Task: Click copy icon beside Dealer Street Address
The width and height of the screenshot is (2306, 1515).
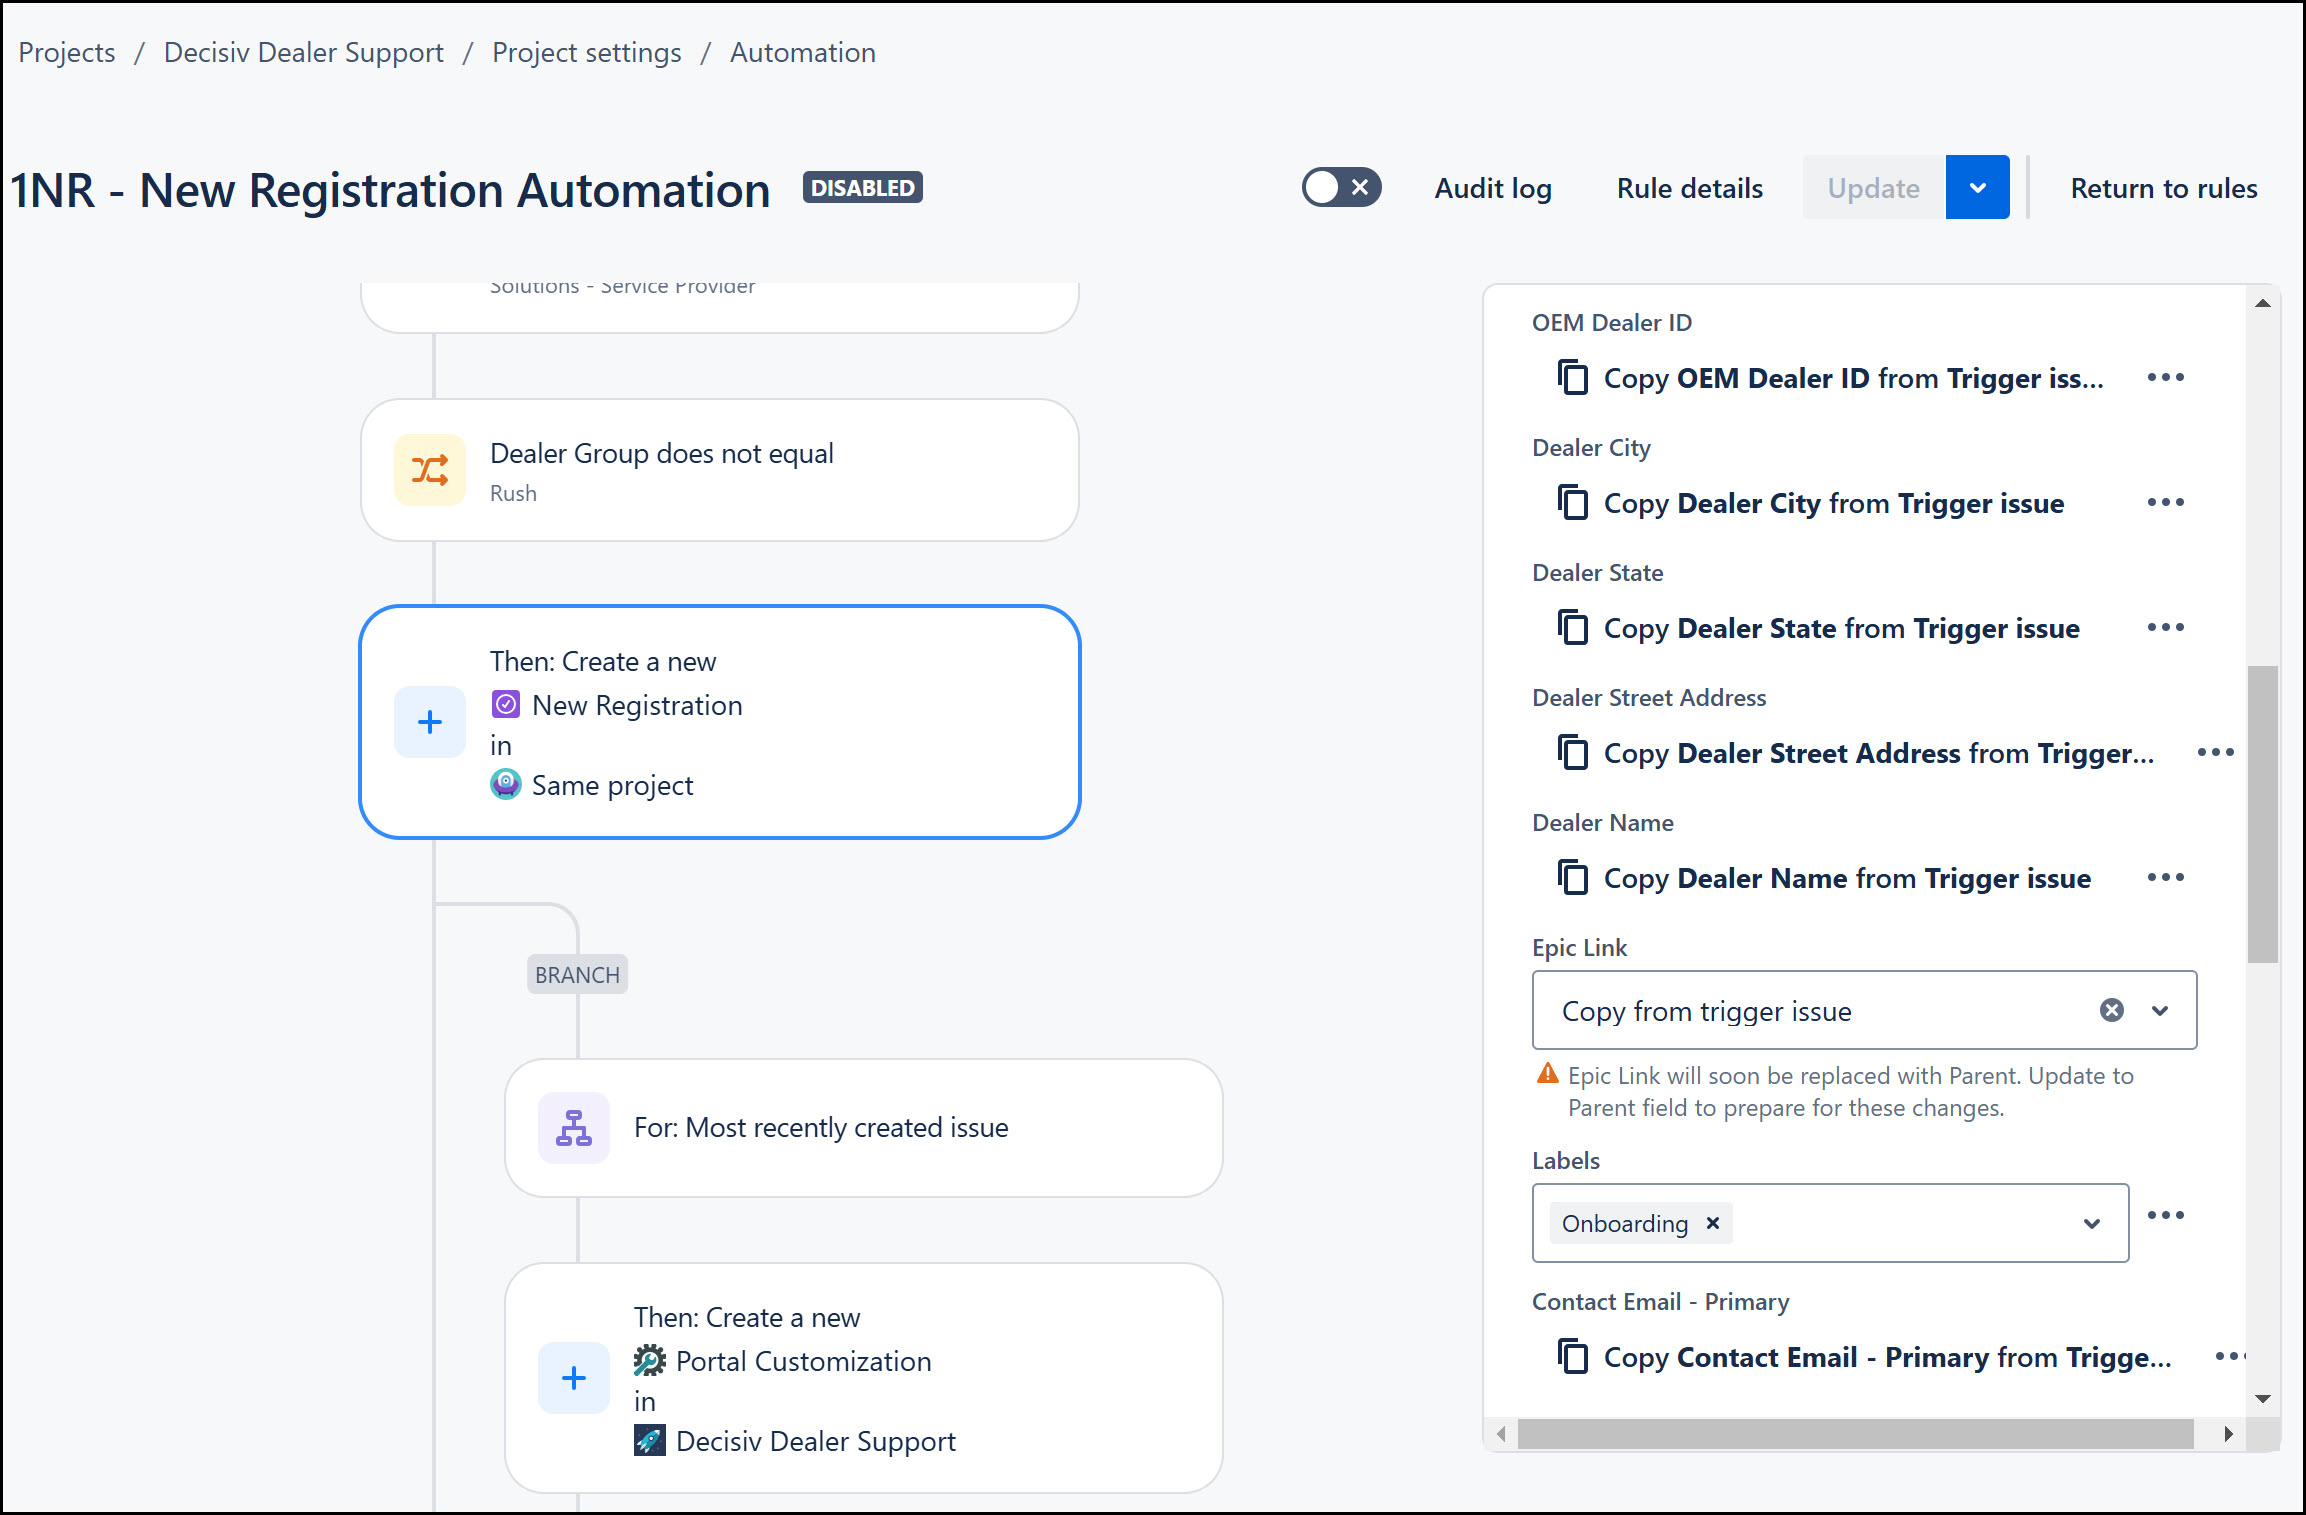Action: [1573, 752]
